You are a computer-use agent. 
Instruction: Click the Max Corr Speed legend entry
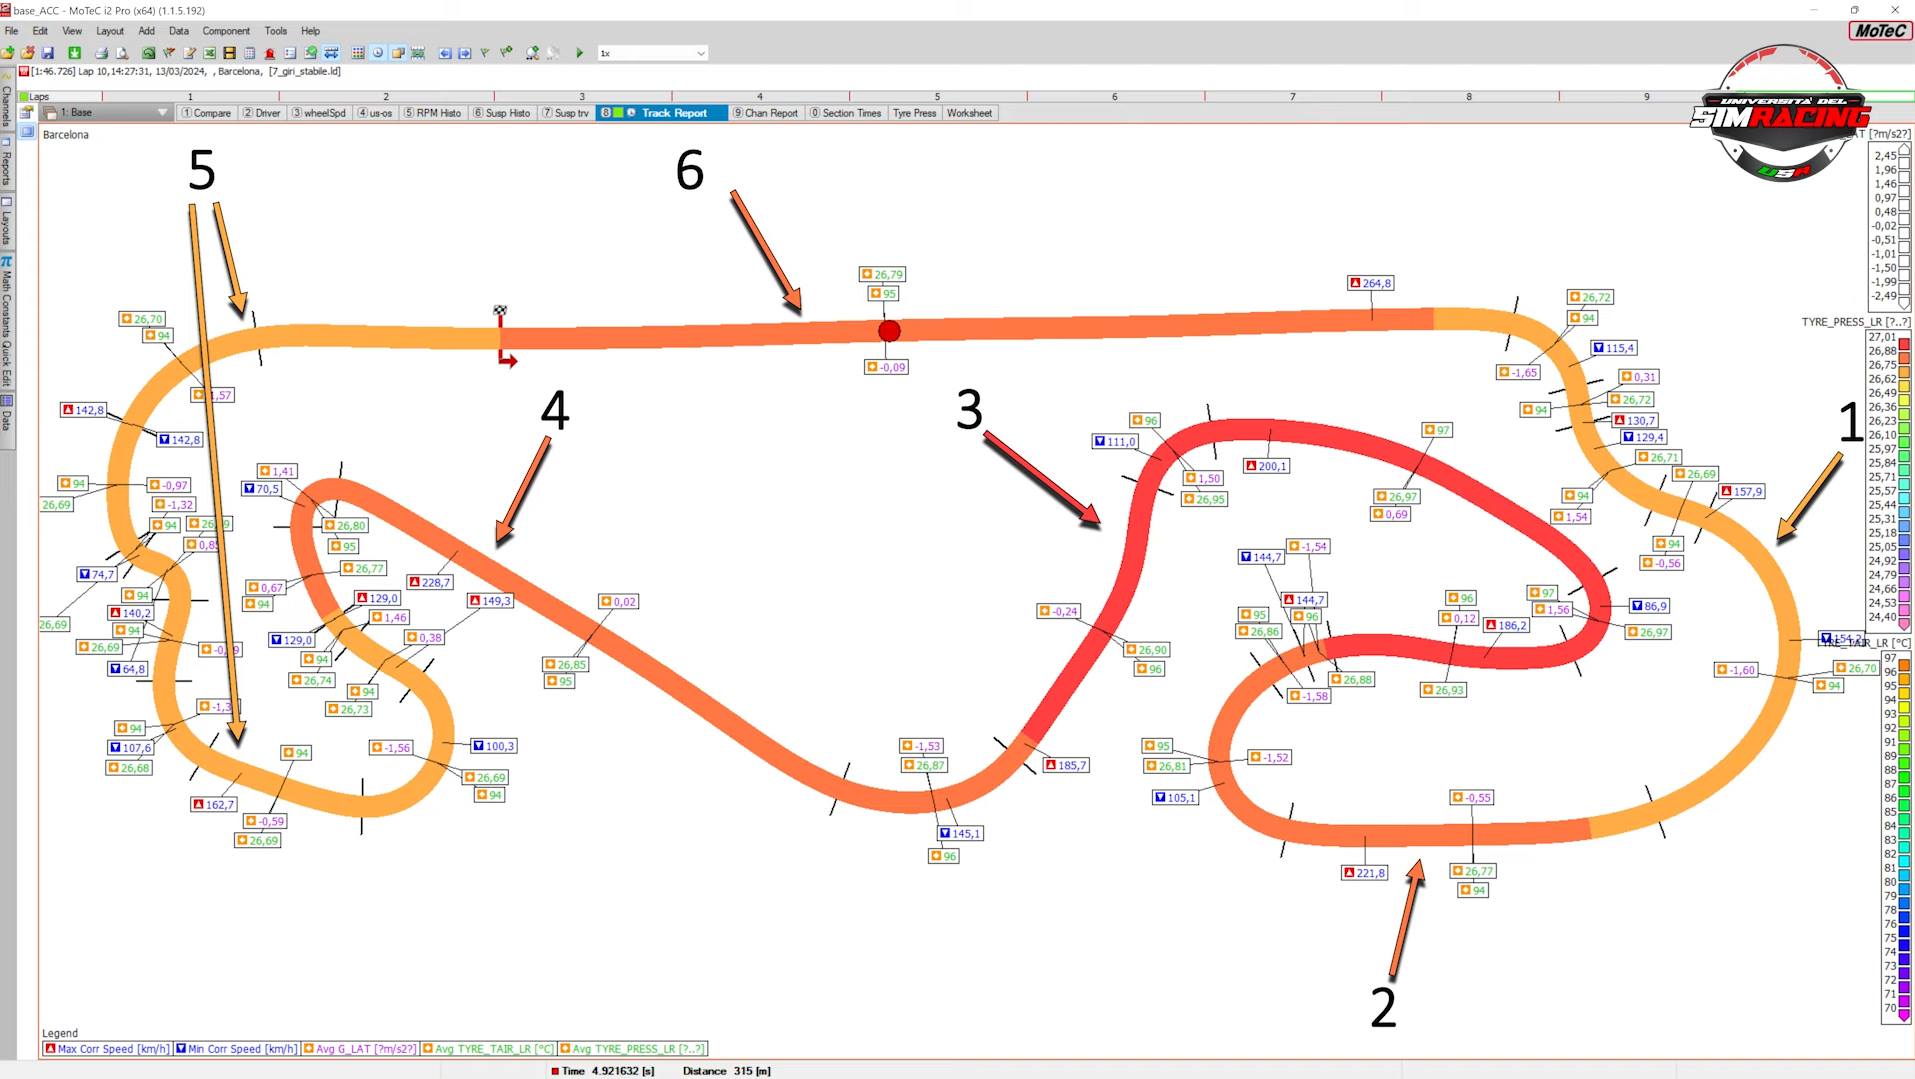106,1049
